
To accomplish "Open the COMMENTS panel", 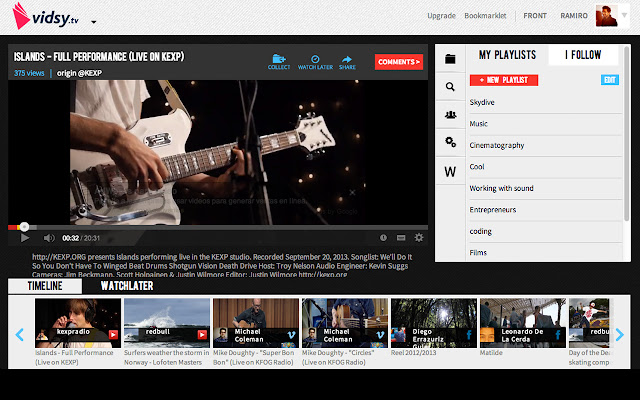I will click(x=399, y=62).
